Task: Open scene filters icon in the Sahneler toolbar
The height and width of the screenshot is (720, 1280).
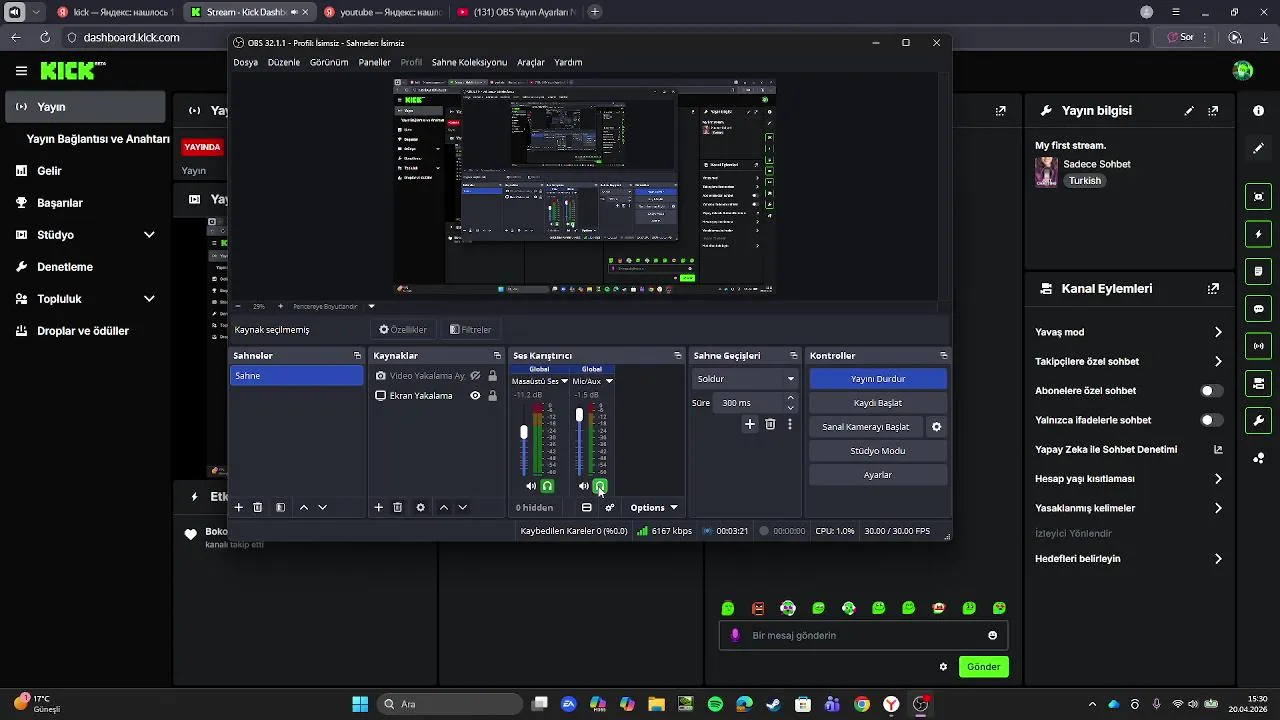Action: (280, 508)
